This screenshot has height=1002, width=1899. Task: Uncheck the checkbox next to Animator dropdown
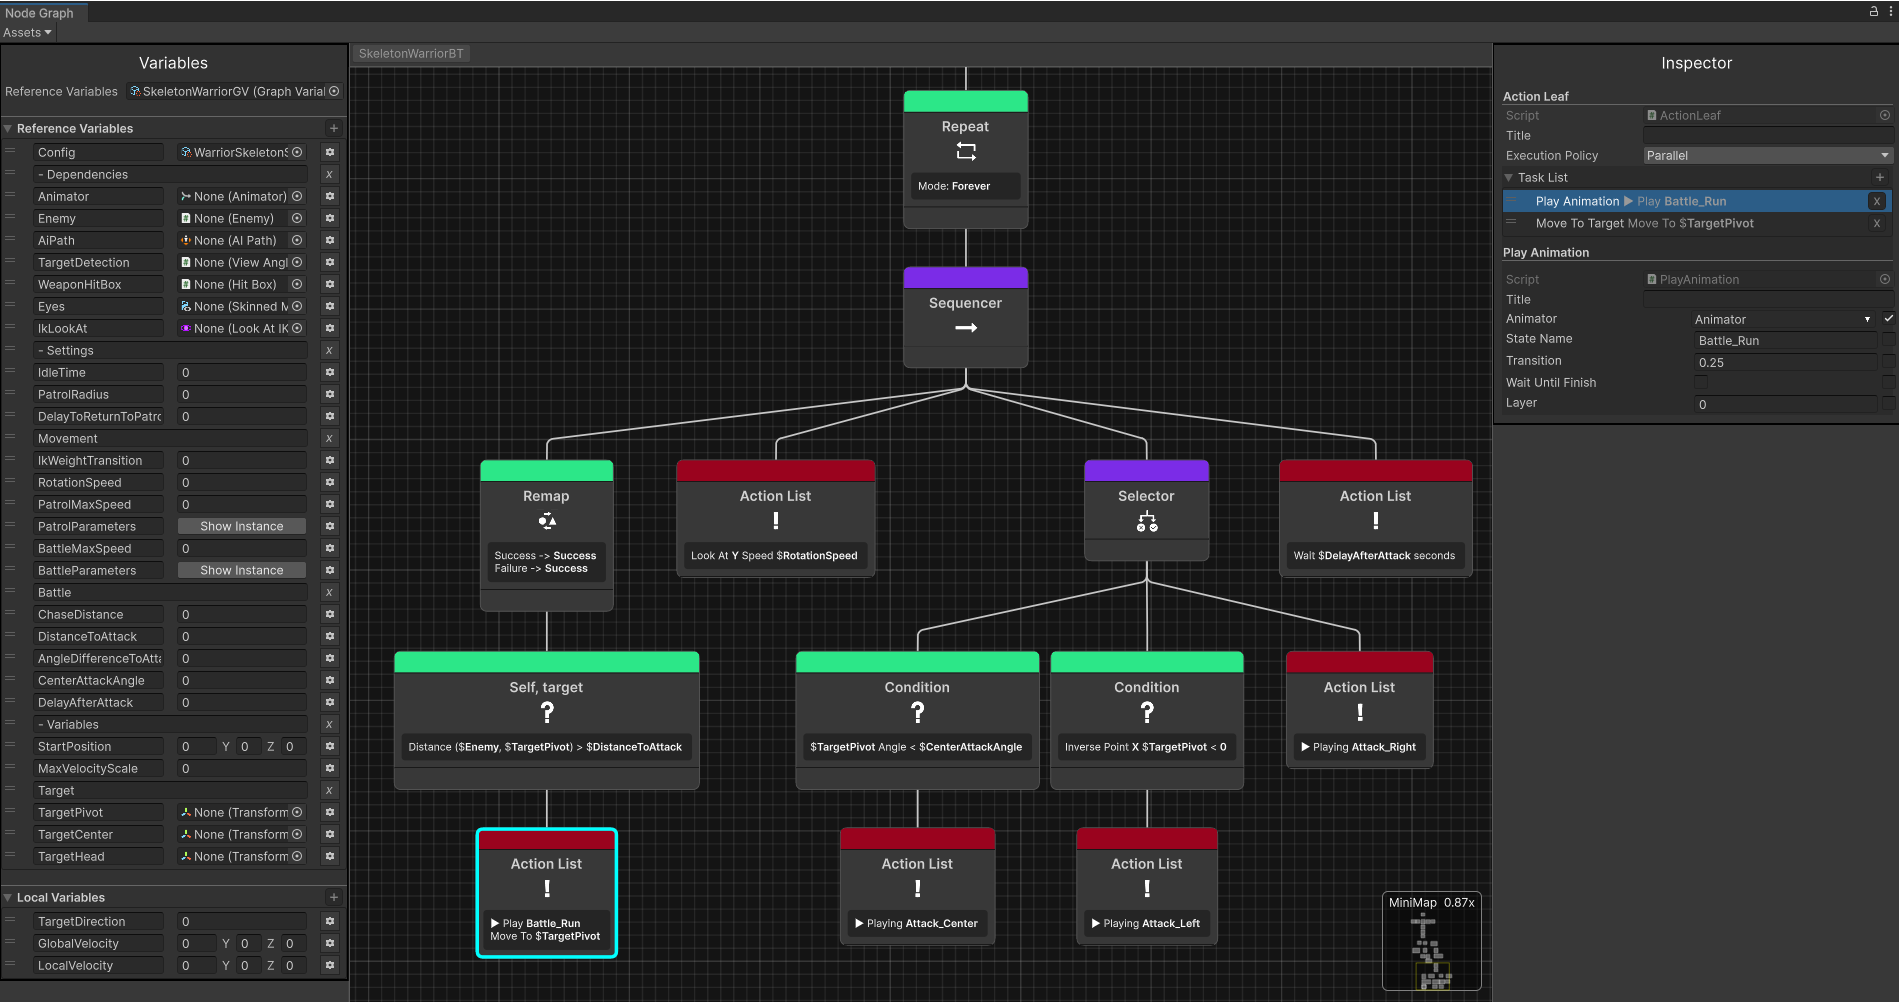coord(1888,319)
